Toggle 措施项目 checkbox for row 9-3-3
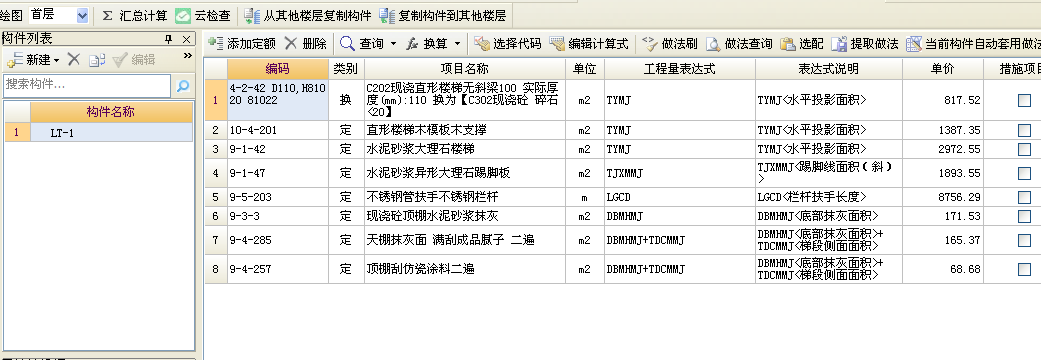Image resolution: width=1041 pixels, height=360 pixels. 1024,217
